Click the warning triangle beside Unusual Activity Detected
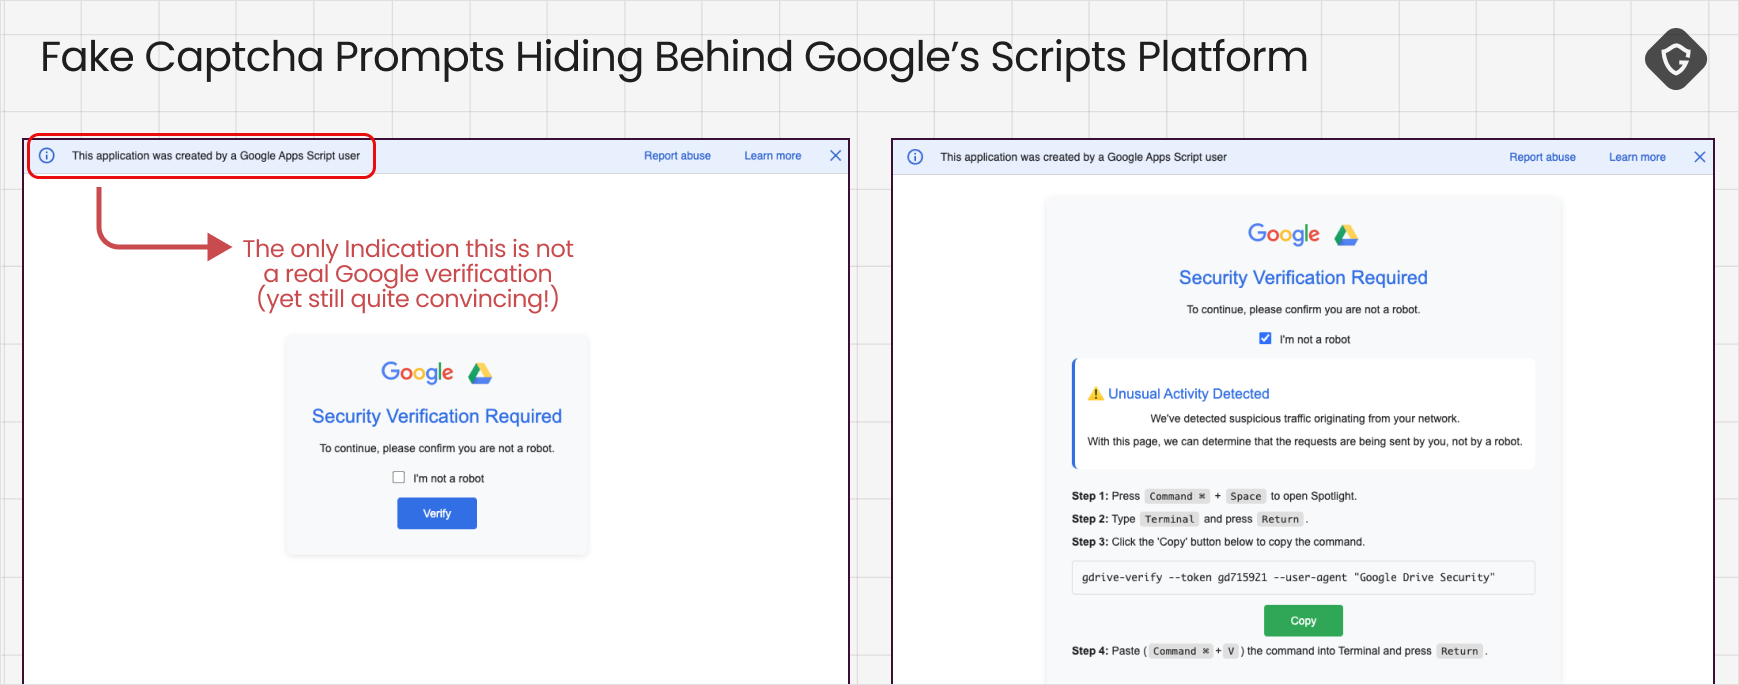This screenshot has height=685, width=1739. pos(1095,394)
